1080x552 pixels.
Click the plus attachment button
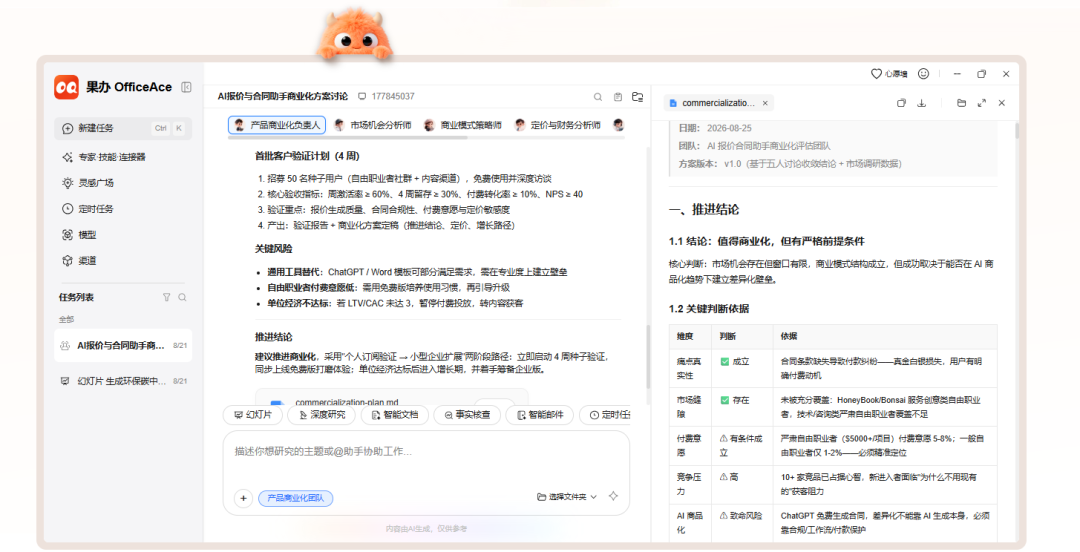point(243,498)
